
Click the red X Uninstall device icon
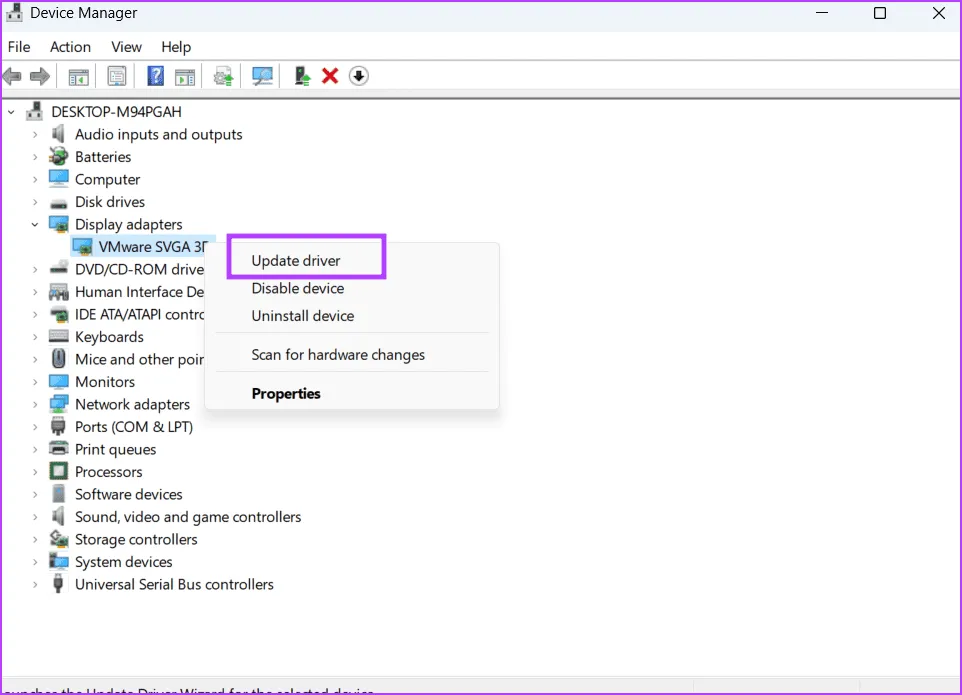pos(330,76)
